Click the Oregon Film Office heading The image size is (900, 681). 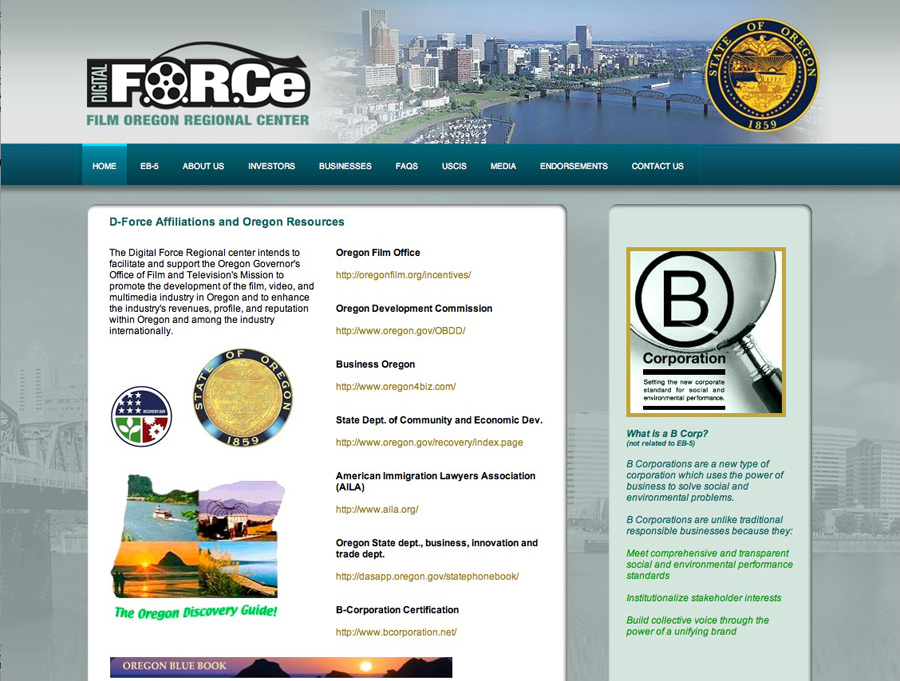coord(378,253)
